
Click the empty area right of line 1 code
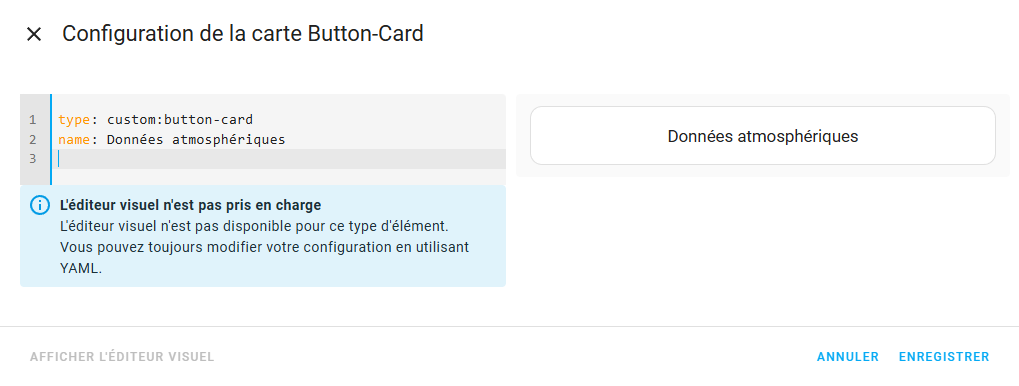[379, 120]
